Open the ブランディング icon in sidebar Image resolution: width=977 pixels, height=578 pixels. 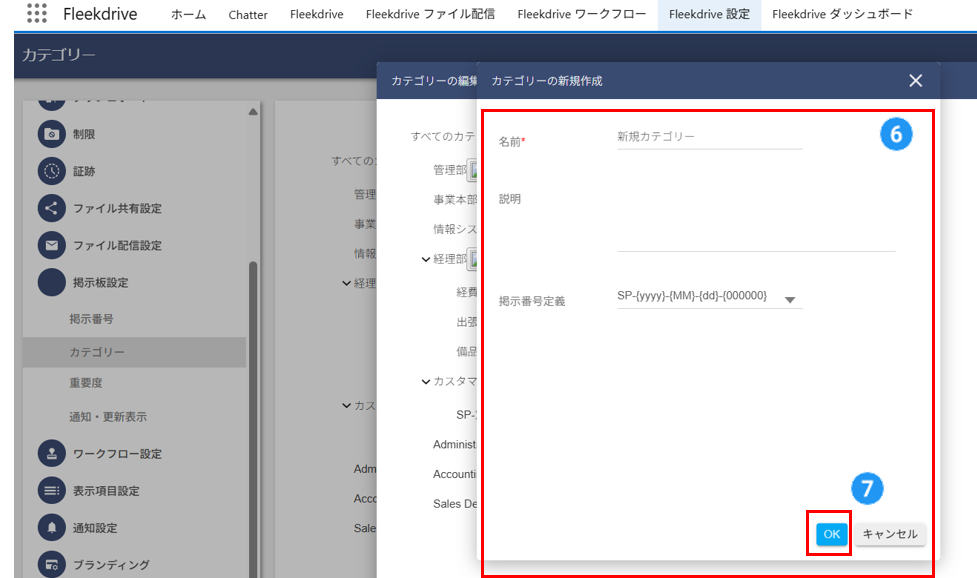52,564
